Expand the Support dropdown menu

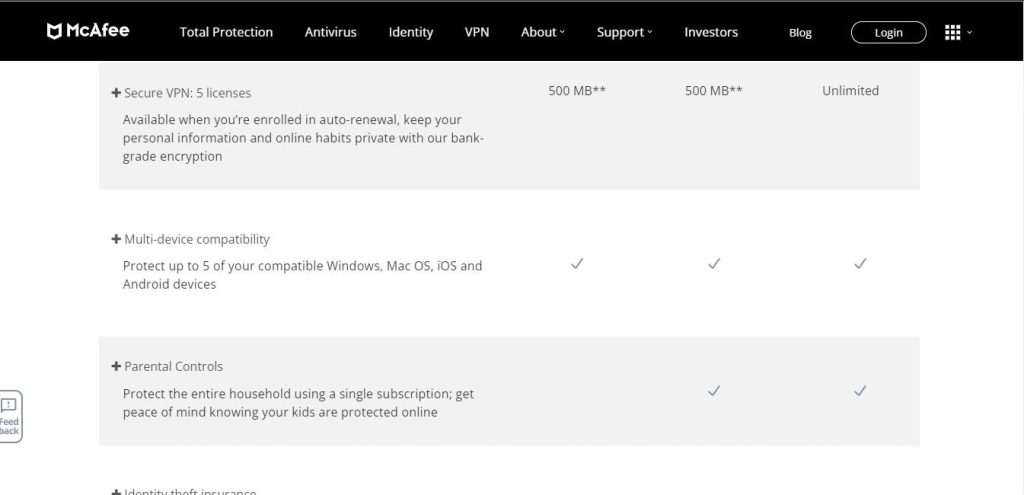click(x=624, y=32)
